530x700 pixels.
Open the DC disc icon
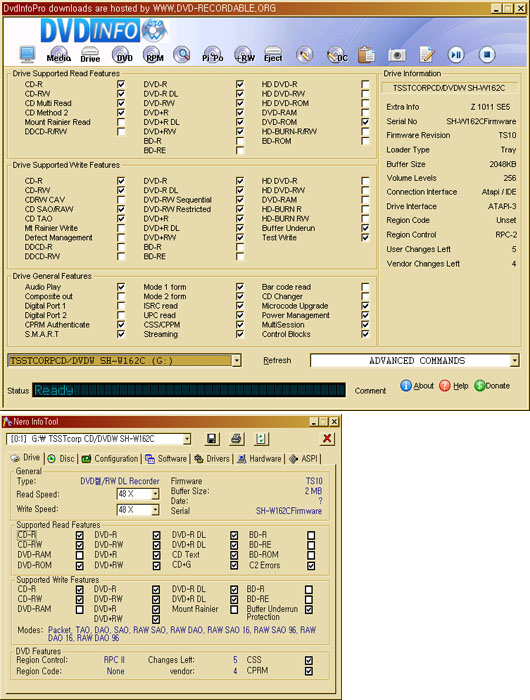337,54
